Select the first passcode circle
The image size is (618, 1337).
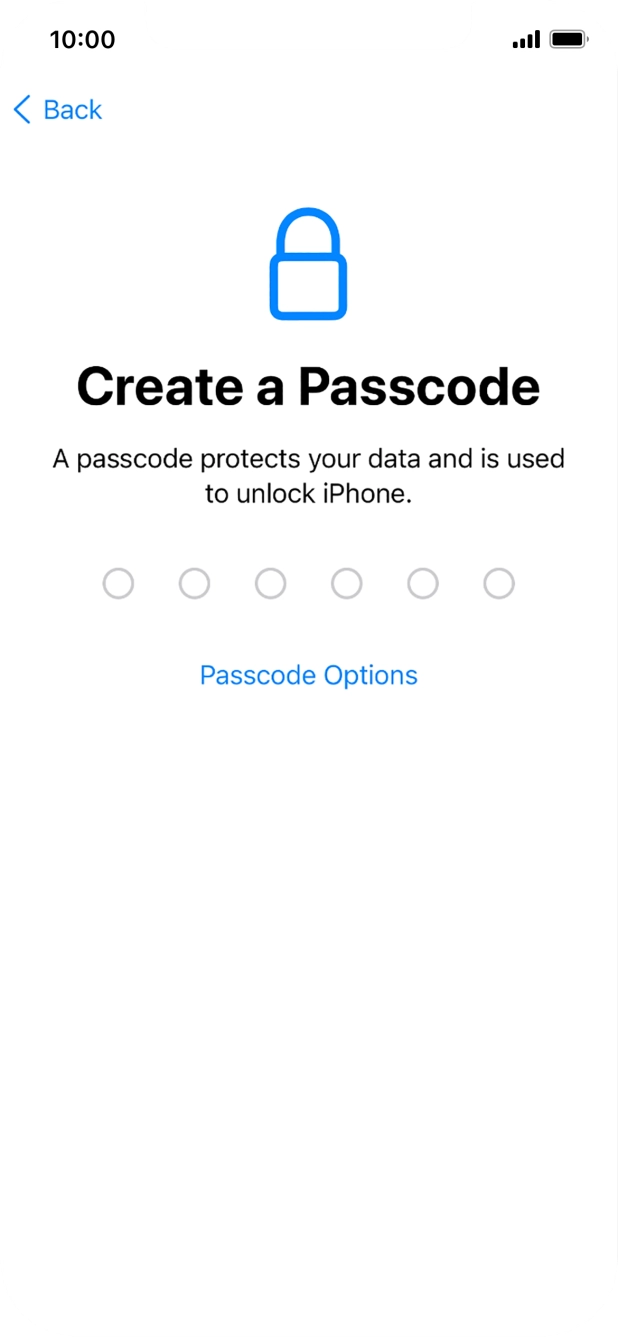point(118,583)
